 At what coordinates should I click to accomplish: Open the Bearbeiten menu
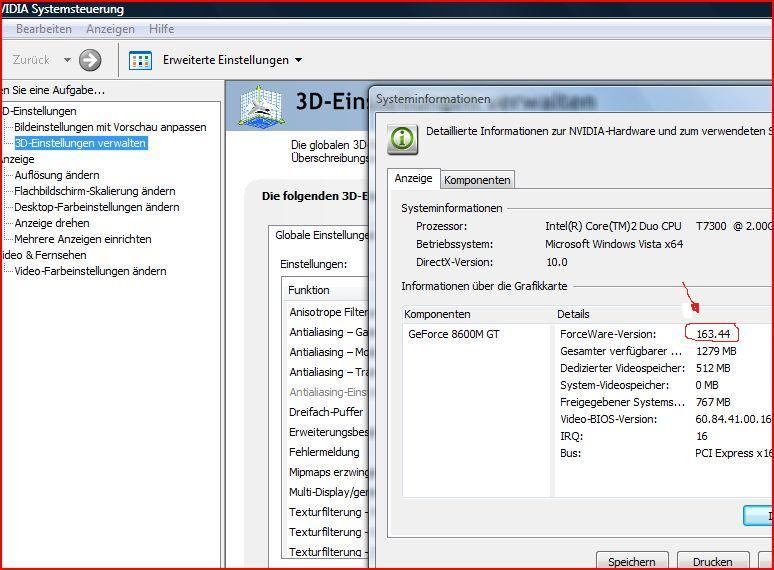pos(43,29)
